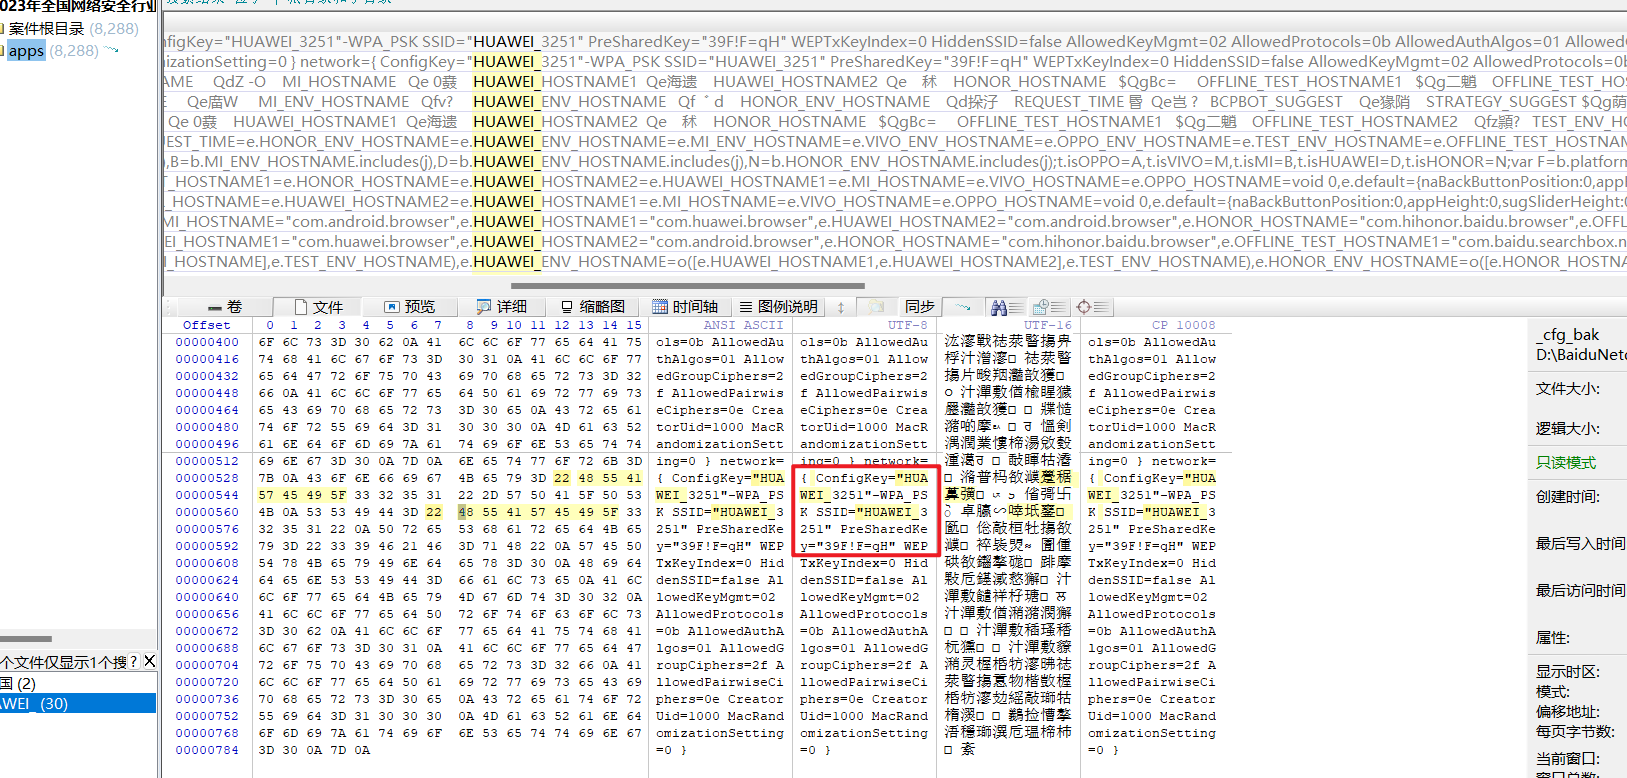
Task: Click the search result row starting 'izationSetting=0 } network={'
Action: coord(894,62)
